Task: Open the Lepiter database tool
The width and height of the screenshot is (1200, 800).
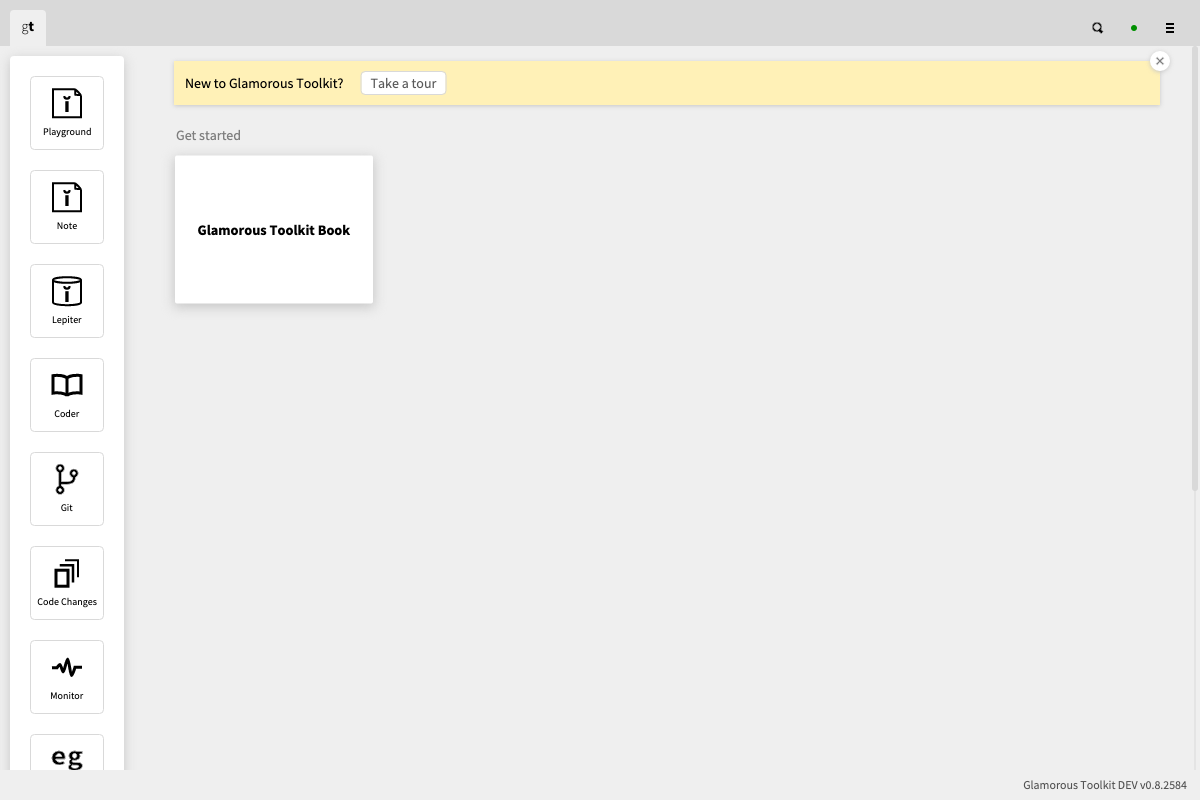Action: 67,301
